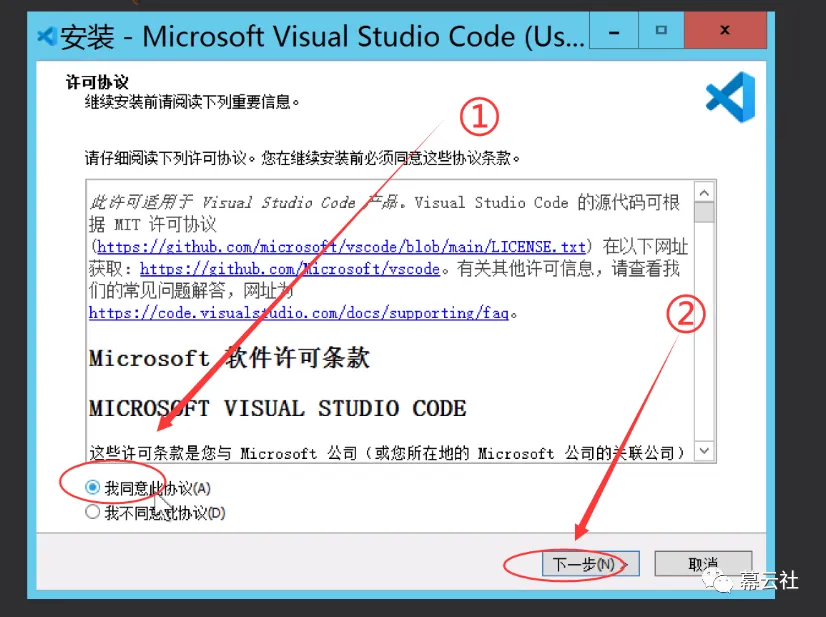Click the VS Code icon in title bar
826x617 pixels.
click(x=47, y=36)
